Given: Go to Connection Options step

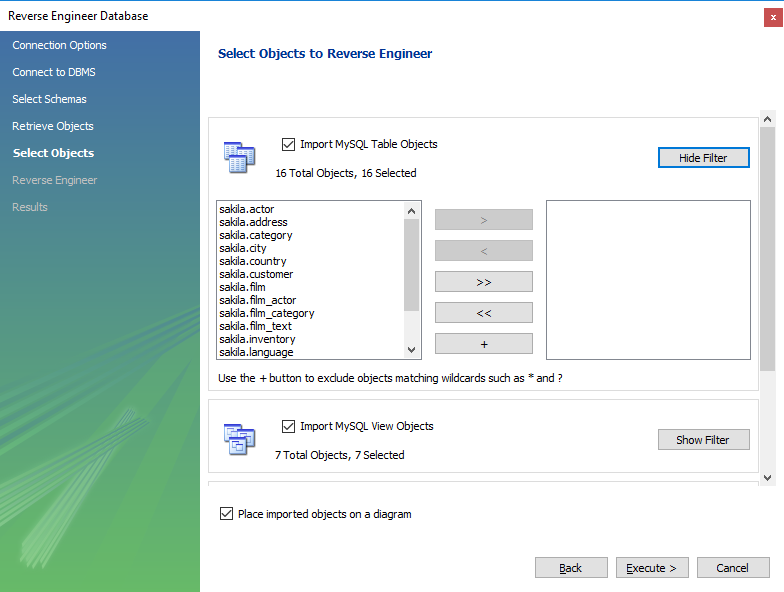Looking at the screenshot, I should pos(60,45).
